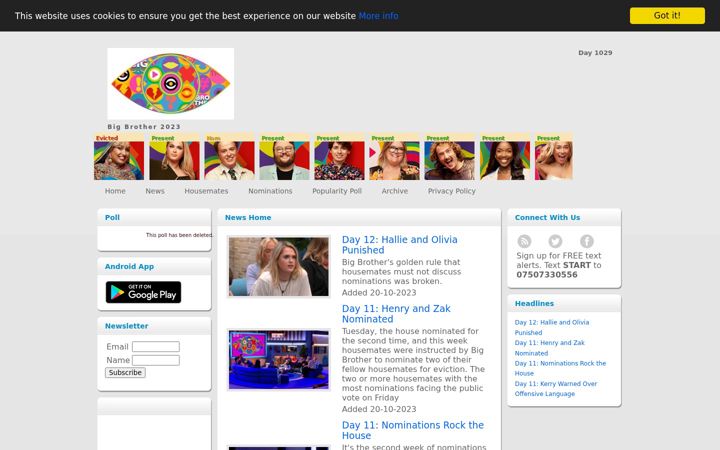Click the Newsletter Name input field
720x450 pixels.
point(156,360)
